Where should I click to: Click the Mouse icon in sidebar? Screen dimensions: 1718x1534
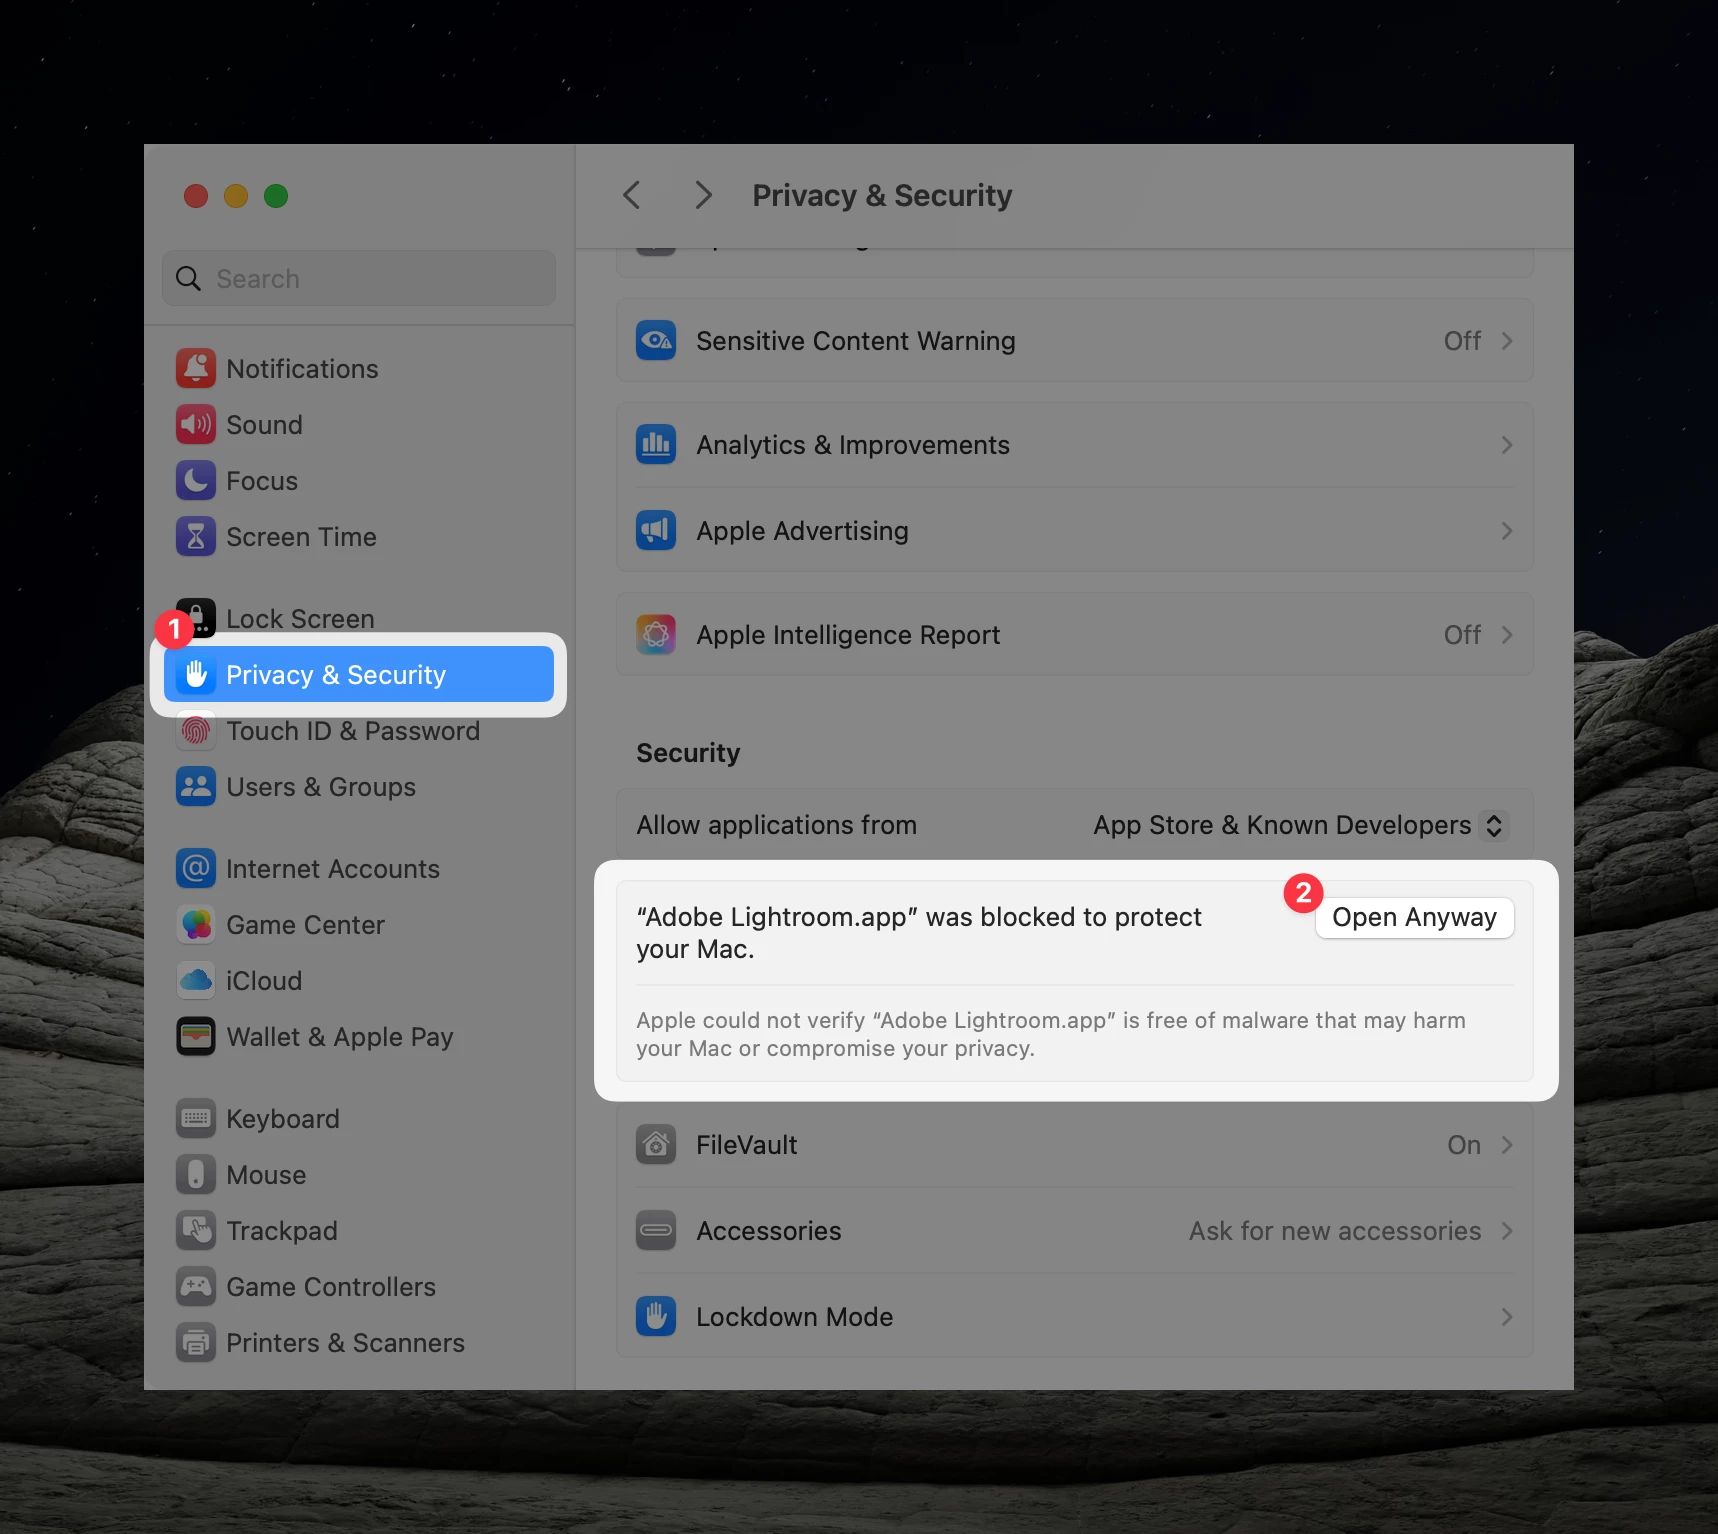[196, 1175]
